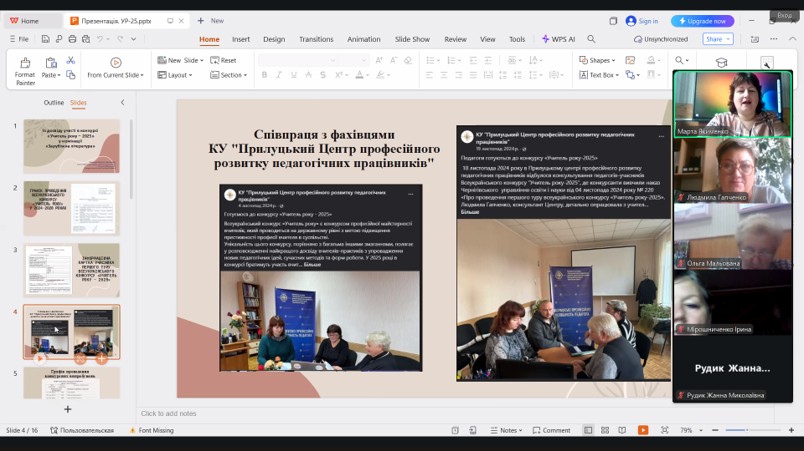The width and height of the screenshot is (804, 451).
Task: Switch to Outline view in side panel
Action: click(53, 102)
